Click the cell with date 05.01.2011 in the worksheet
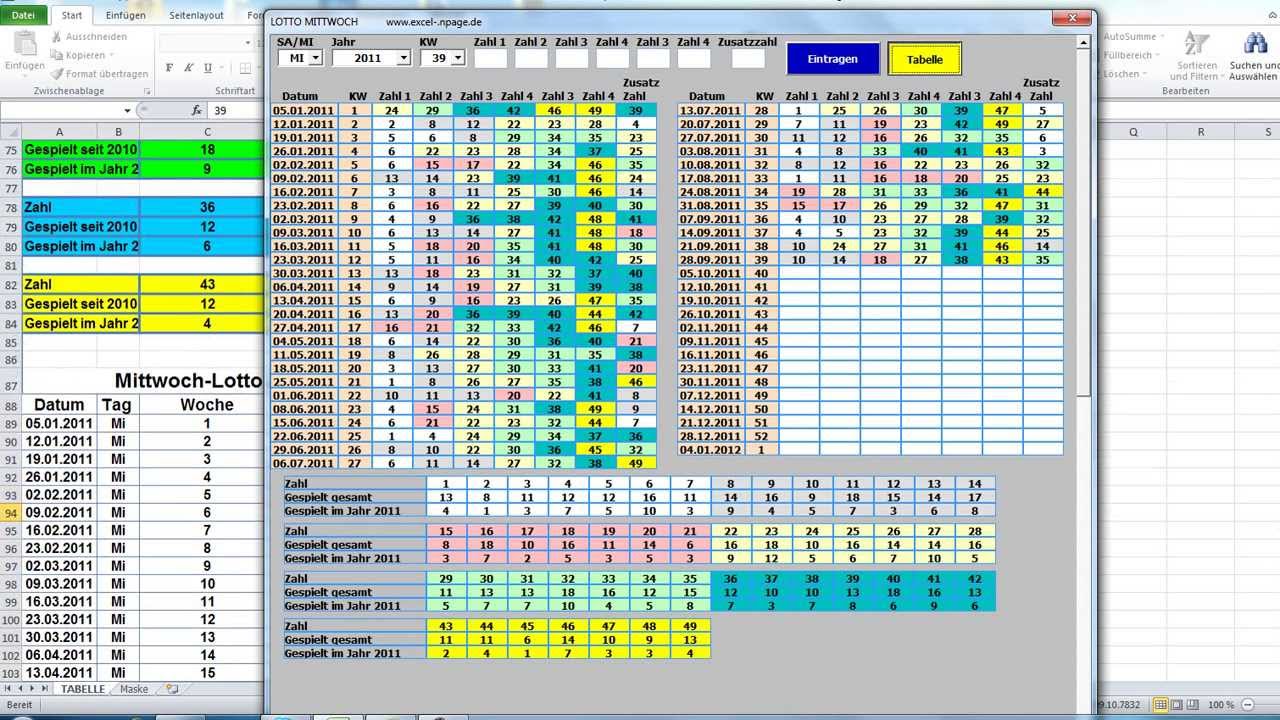This screenshot has height=720, width=1280. click(59, 423)
